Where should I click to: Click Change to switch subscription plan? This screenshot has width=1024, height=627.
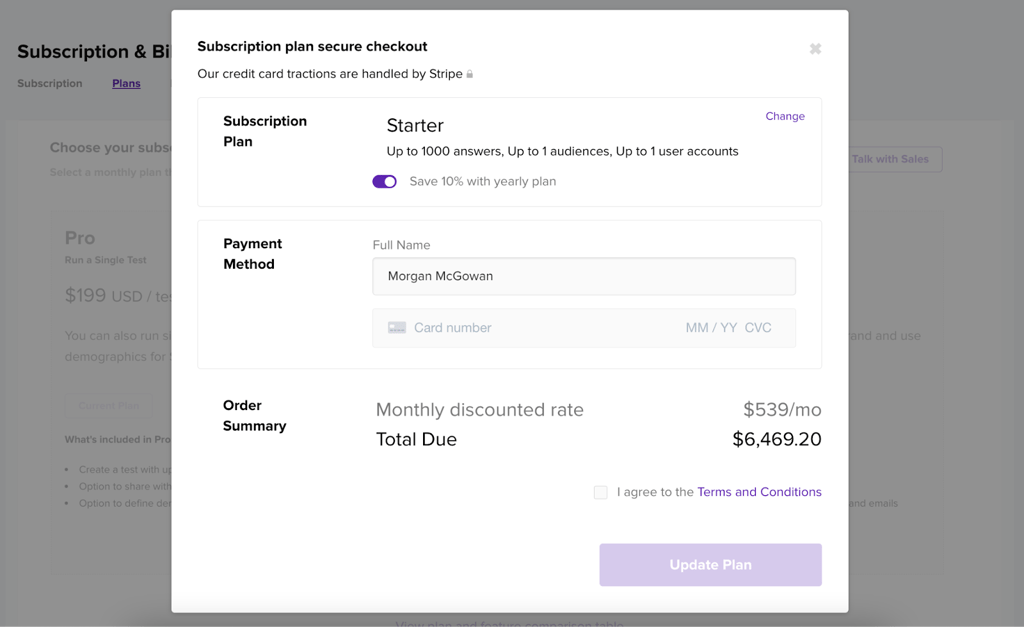pyautogui.click(x=785, y=116)
